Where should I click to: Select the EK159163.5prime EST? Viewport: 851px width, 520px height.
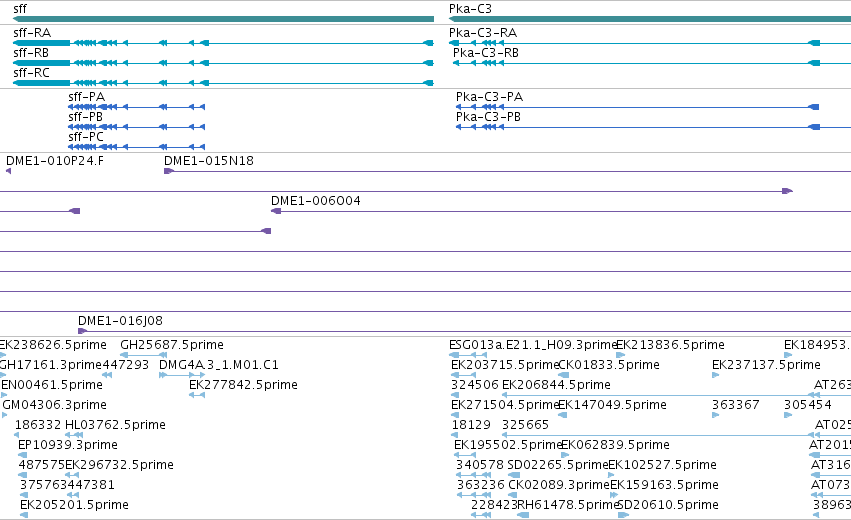pyautogui.click(x=664, y=485)
